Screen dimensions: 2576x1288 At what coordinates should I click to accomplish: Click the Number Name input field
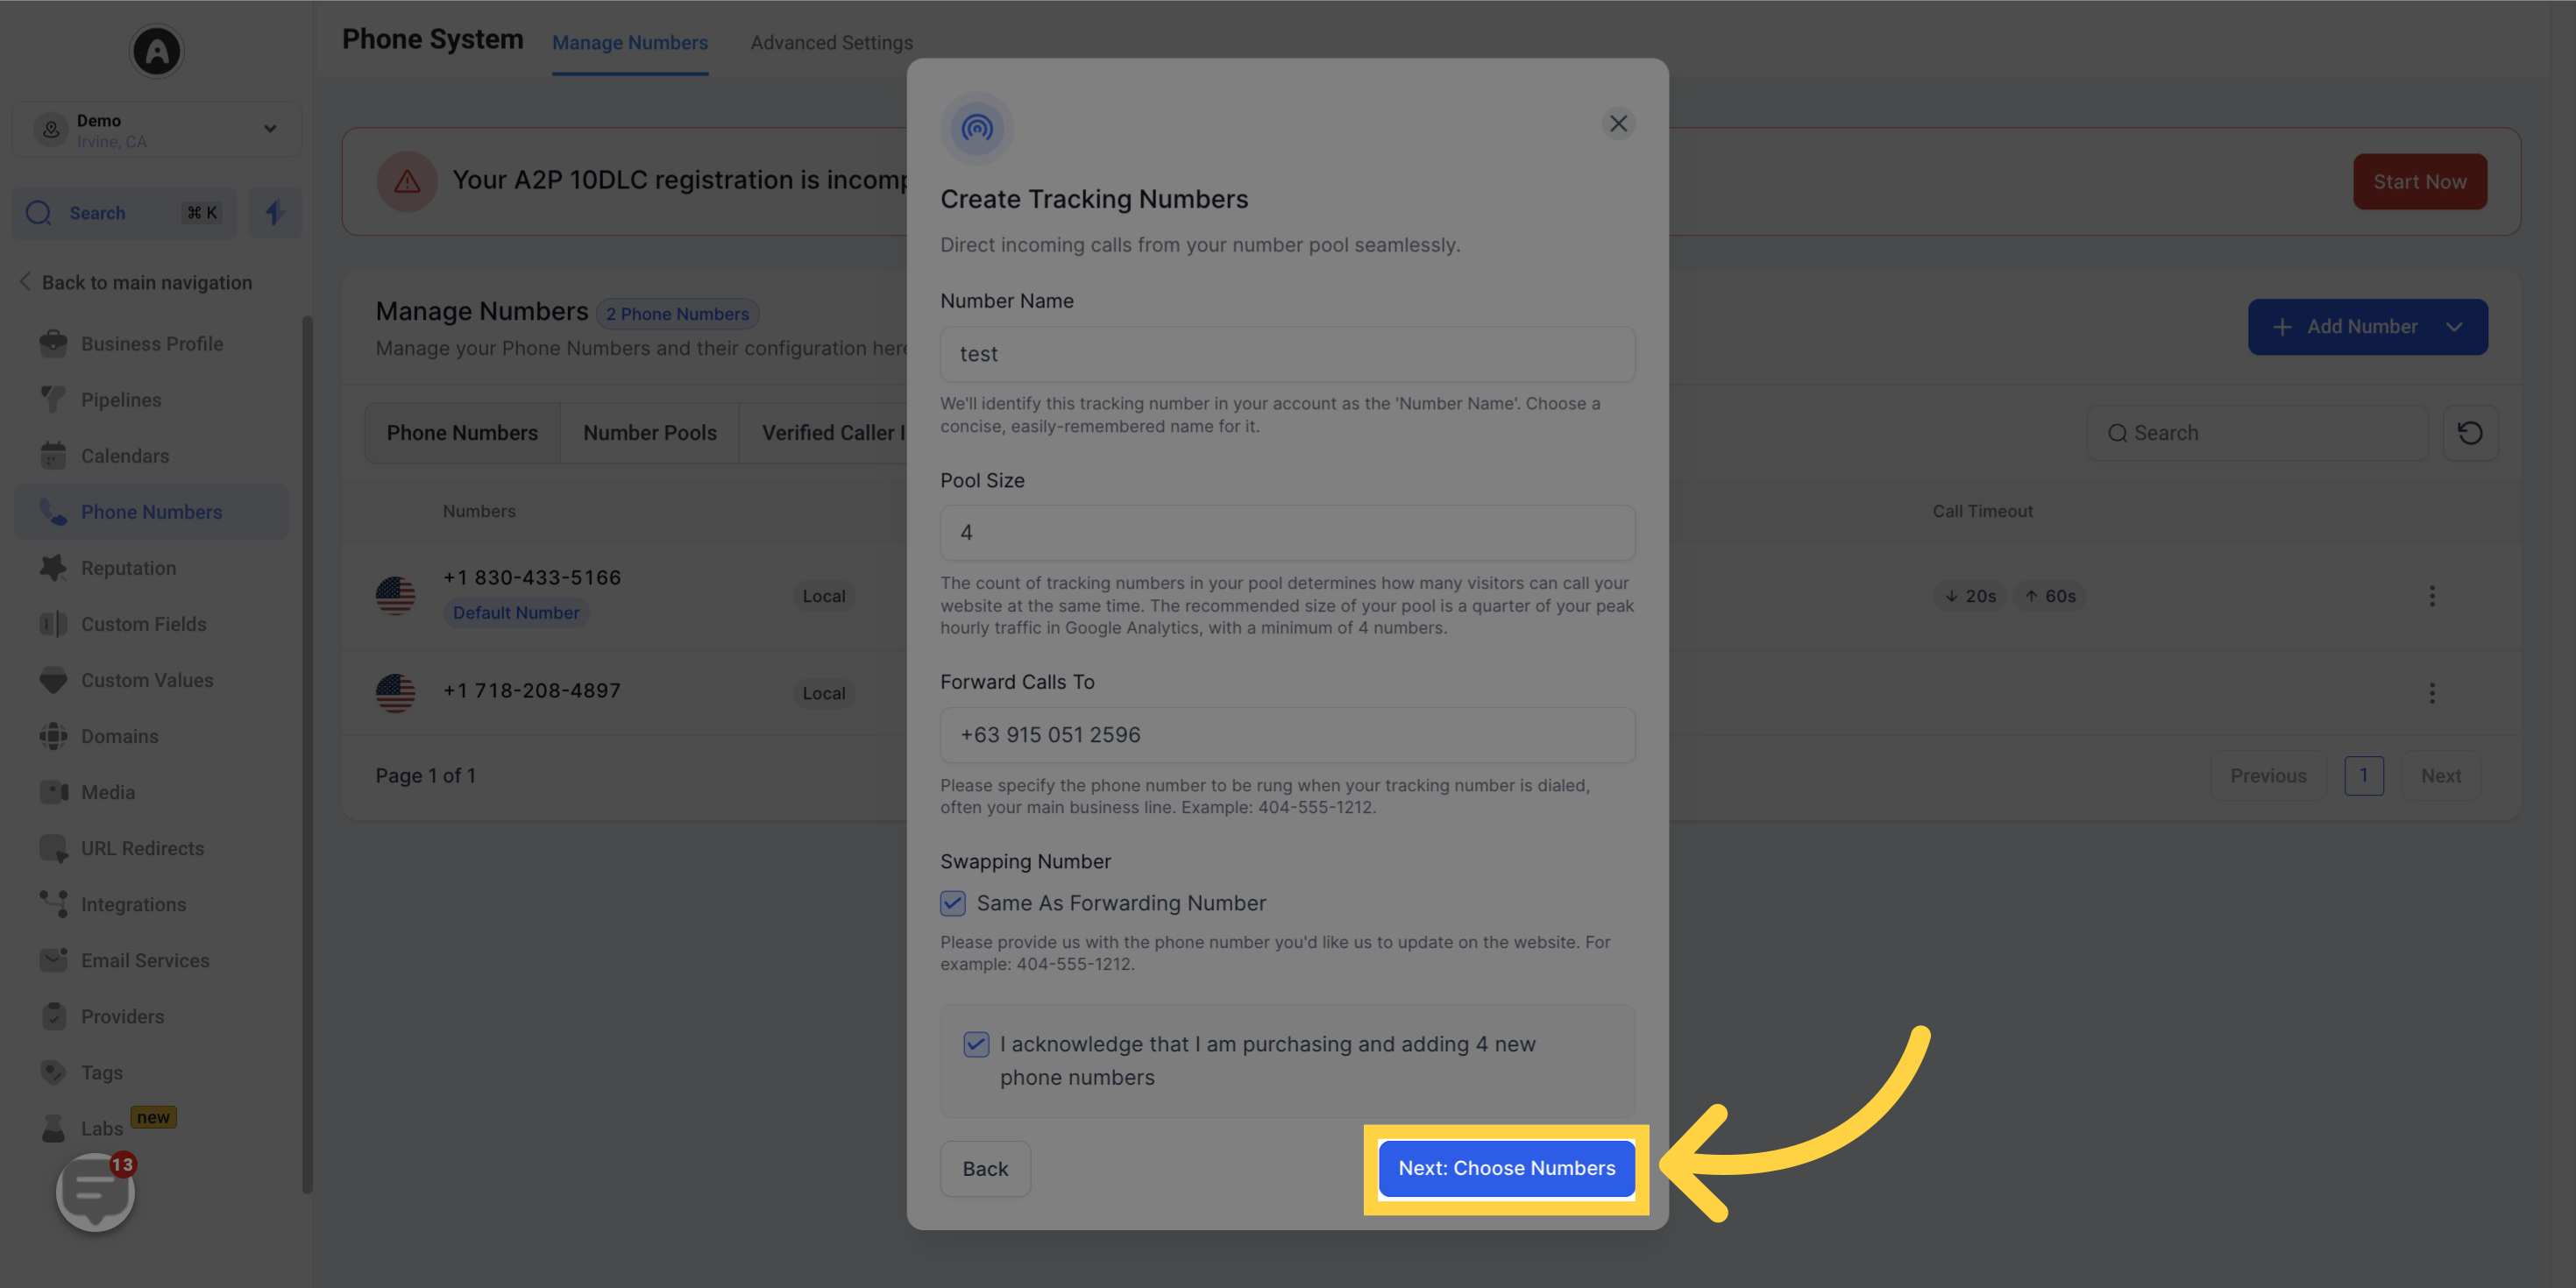point(1288,353)
